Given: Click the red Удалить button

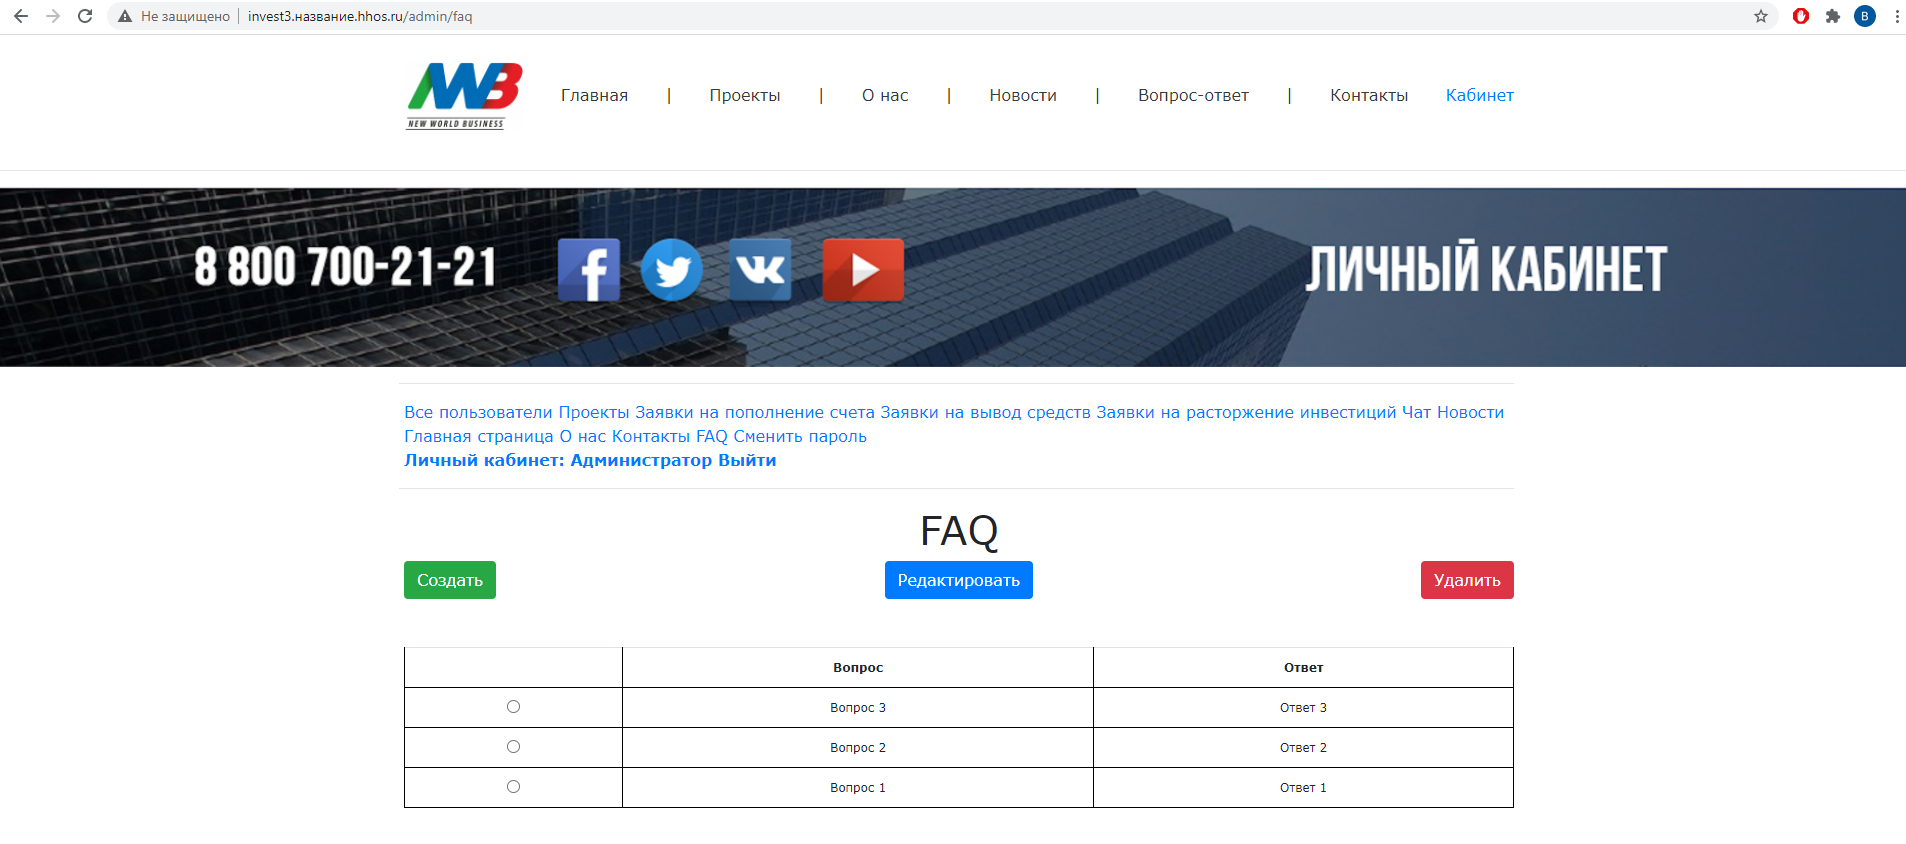Looking at the screenshot, I should click(x=1467, y=580).
